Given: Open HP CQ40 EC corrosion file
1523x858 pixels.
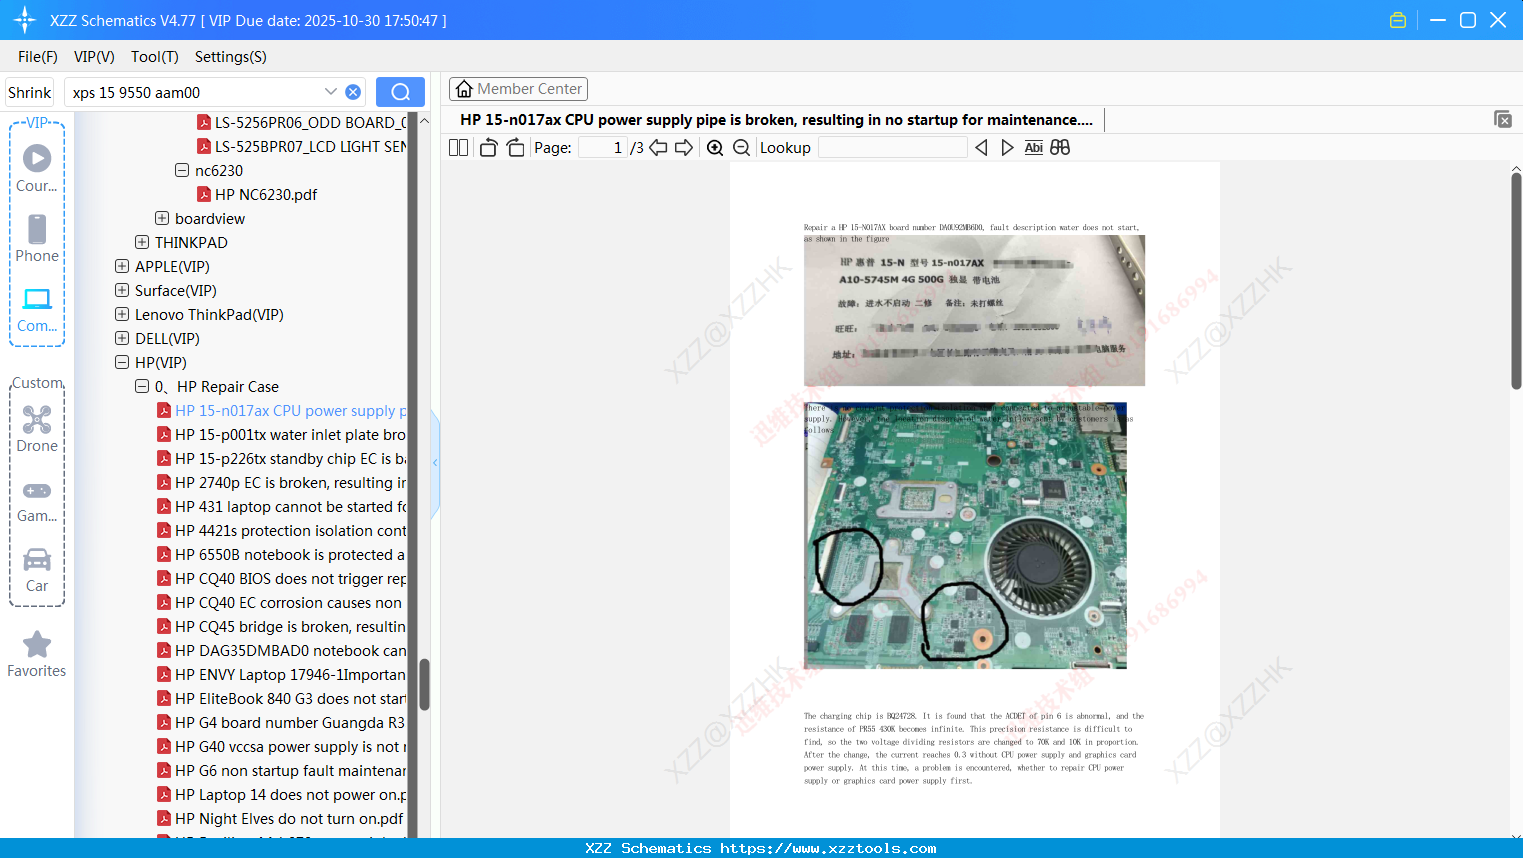Looking at the screenshot, I should point(279,602).
